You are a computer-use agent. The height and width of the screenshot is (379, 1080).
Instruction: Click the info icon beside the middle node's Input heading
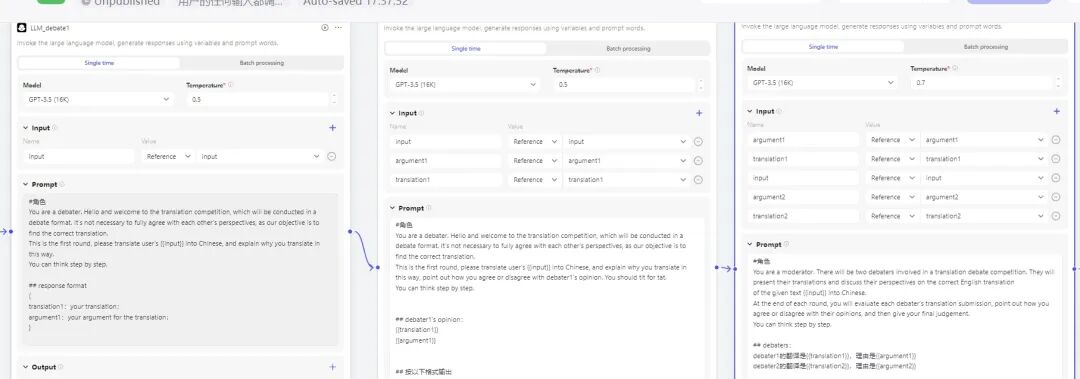[x=422, y=113]
